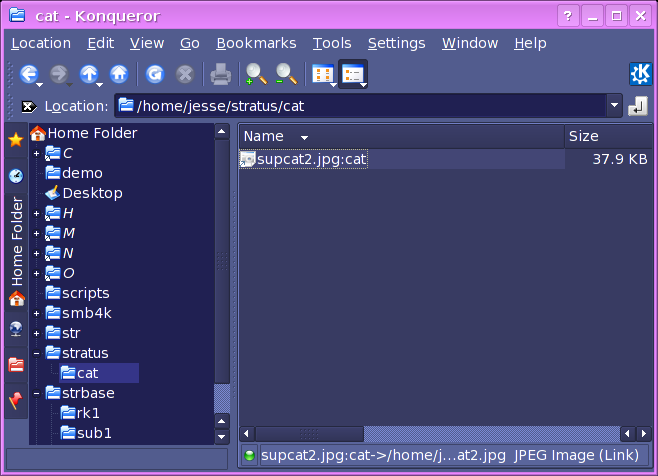Open the View menu

pyautogui.click(x=147, y=43)
